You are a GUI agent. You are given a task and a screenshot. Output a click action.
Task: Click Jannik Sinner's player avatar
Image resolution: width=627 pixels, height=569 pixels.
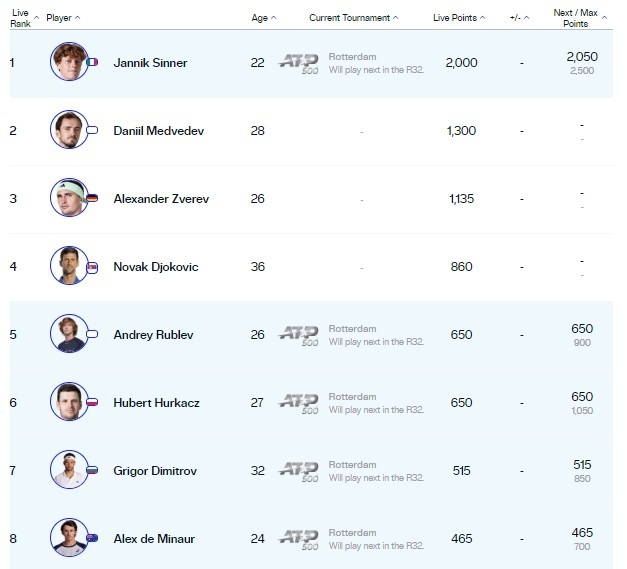pos(69,62)
